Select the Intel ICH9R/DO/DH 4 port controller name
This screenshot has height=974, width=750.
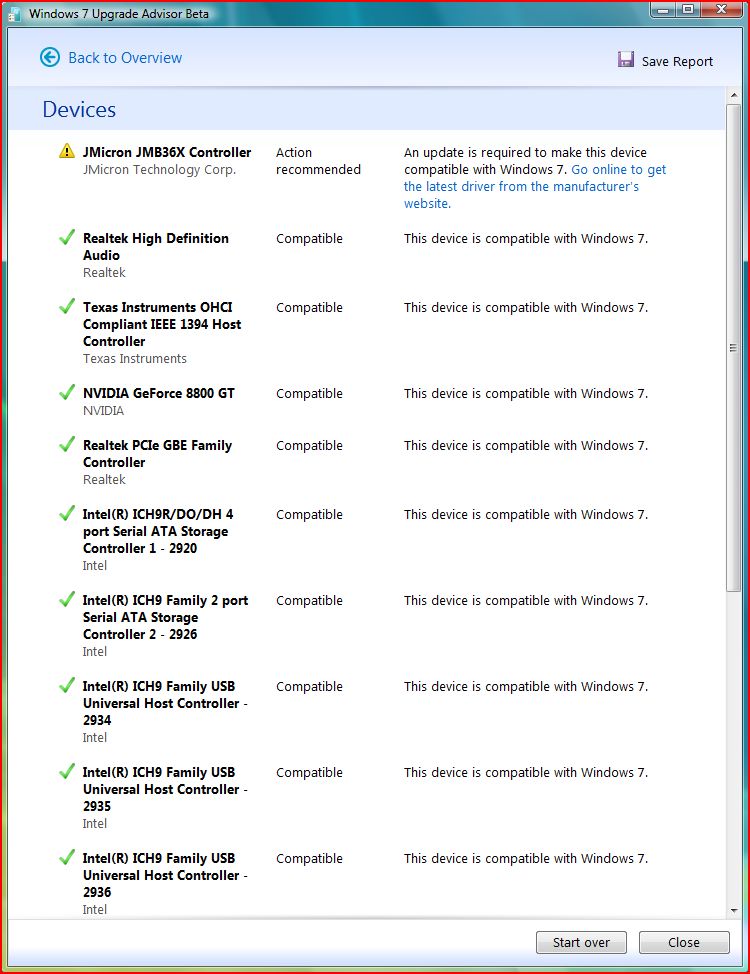click(x=158, y=531)
